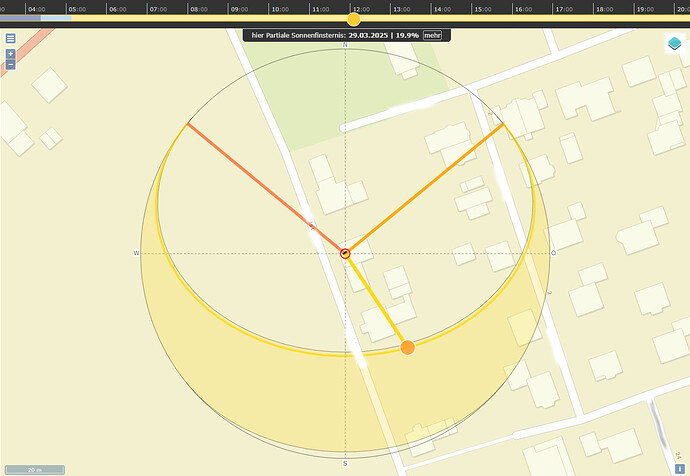Viewport: 690px width, 476px height.
Task: Click the 14:00 mark on the timeline
Action: tap(442, 9)
